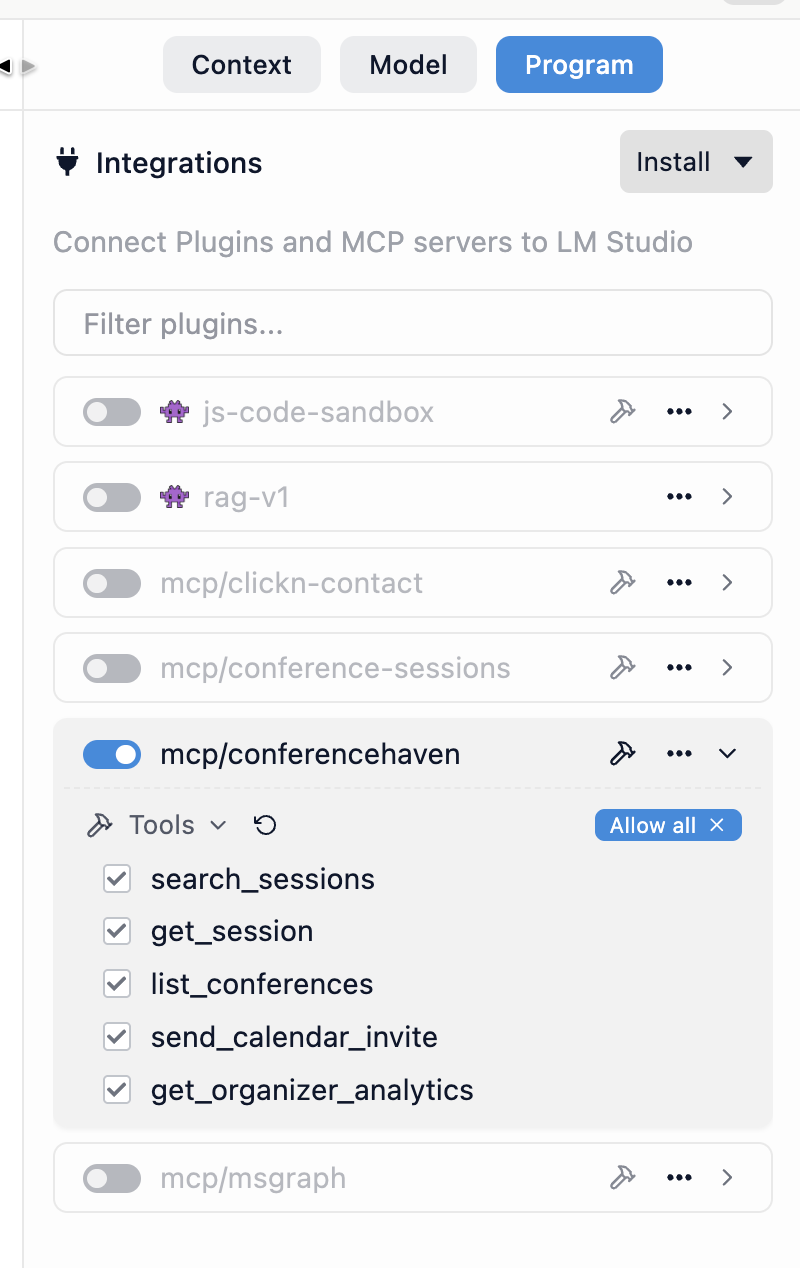This screenshot has height=1268, width=800.
Task: Click the X on the Allow all badge
Action: click(717, 825)
